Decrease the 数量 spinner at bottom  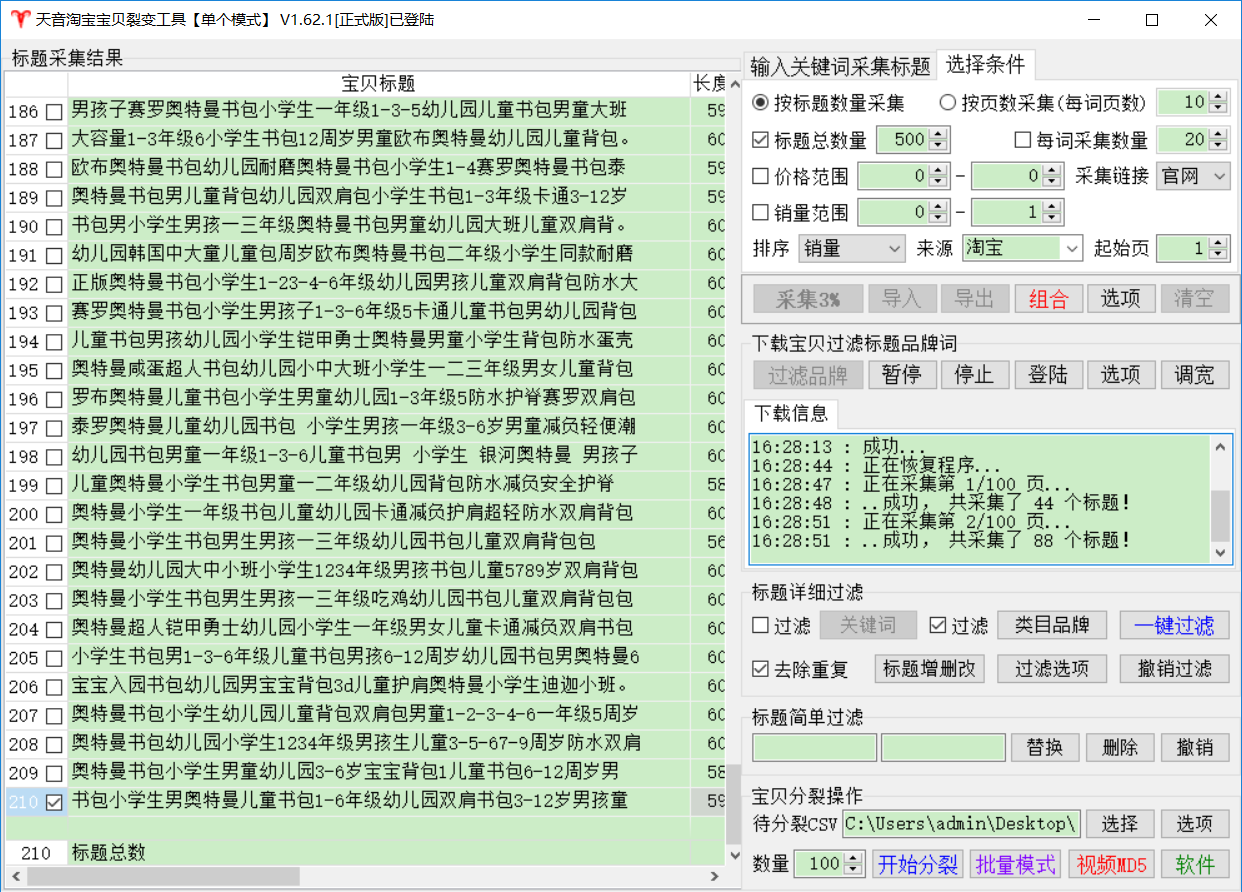click(x=855, y=869)
